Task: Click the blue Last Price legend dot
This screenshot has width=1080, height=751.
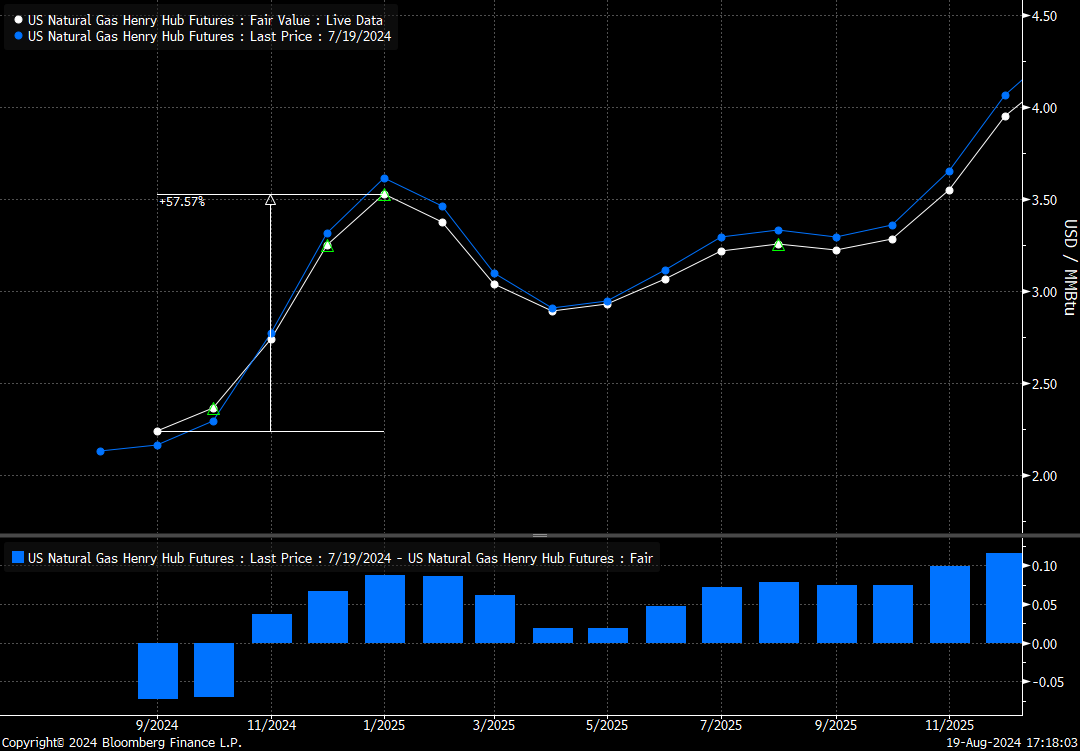Action: [x=19, y=36]
